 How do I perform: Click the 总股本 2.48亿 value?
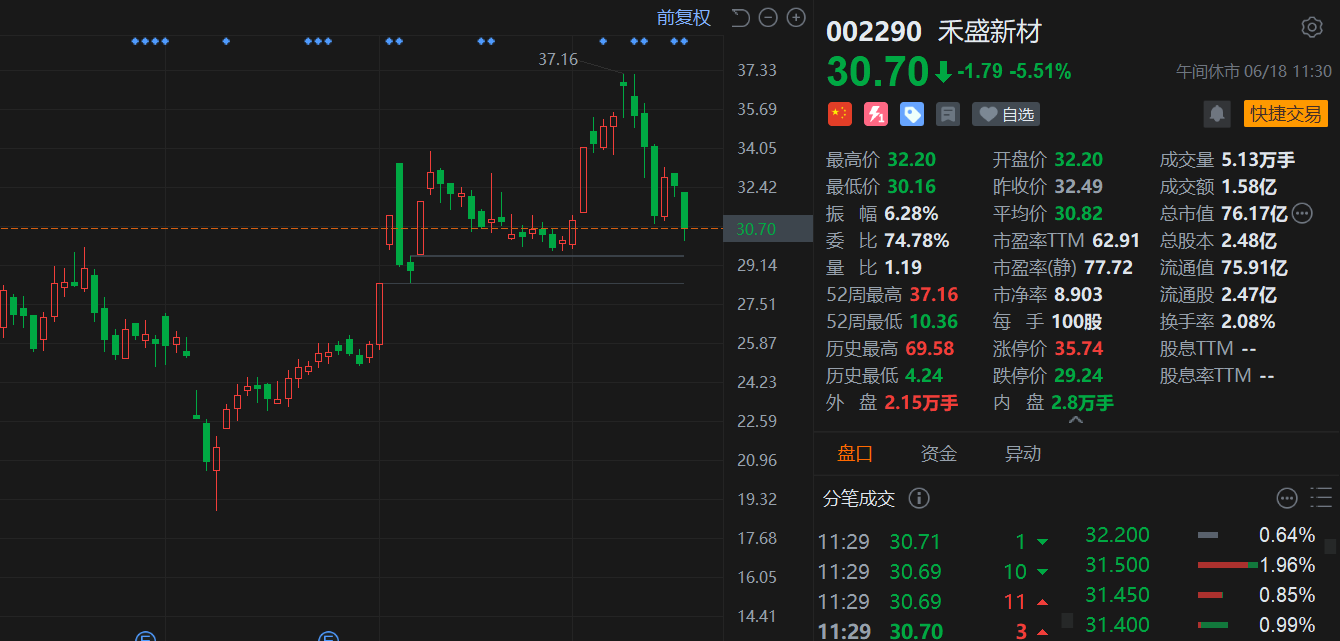[1249, 240]
